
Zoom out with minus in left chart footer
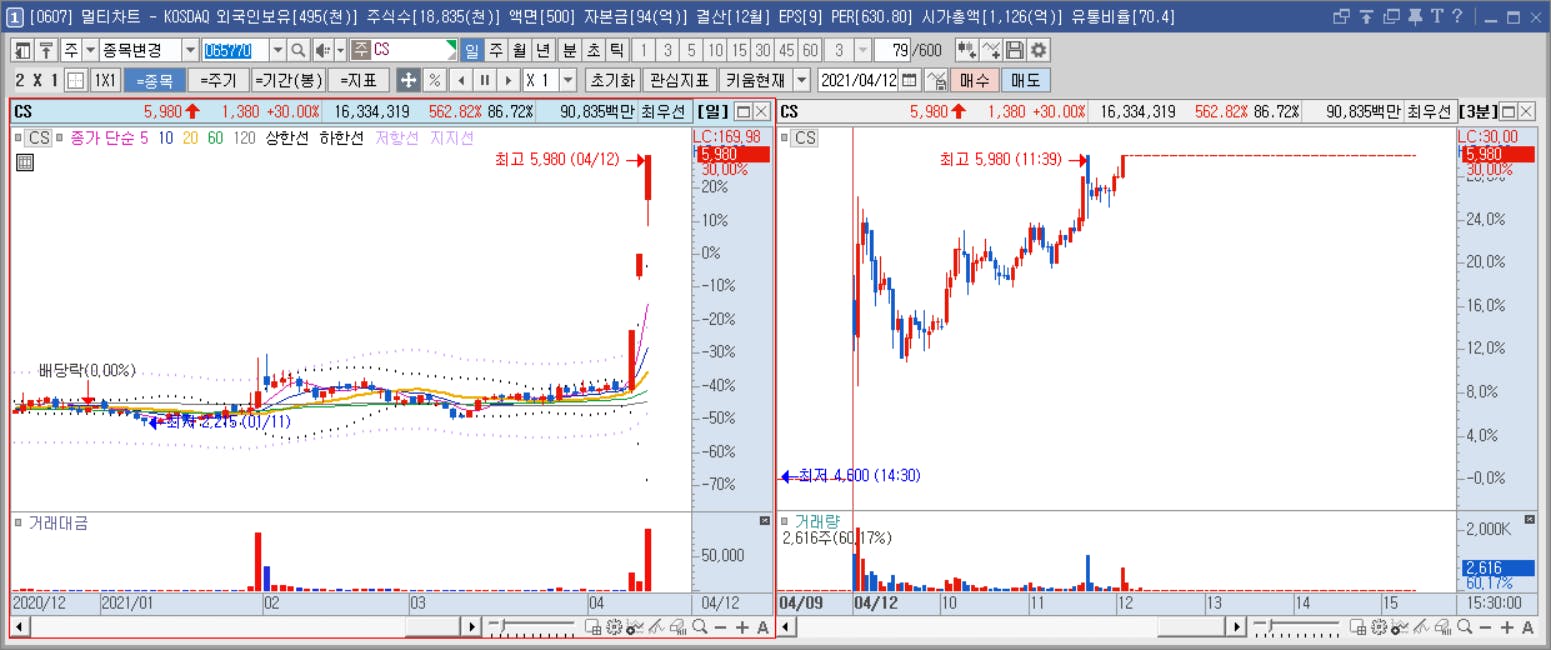(720, 627)
